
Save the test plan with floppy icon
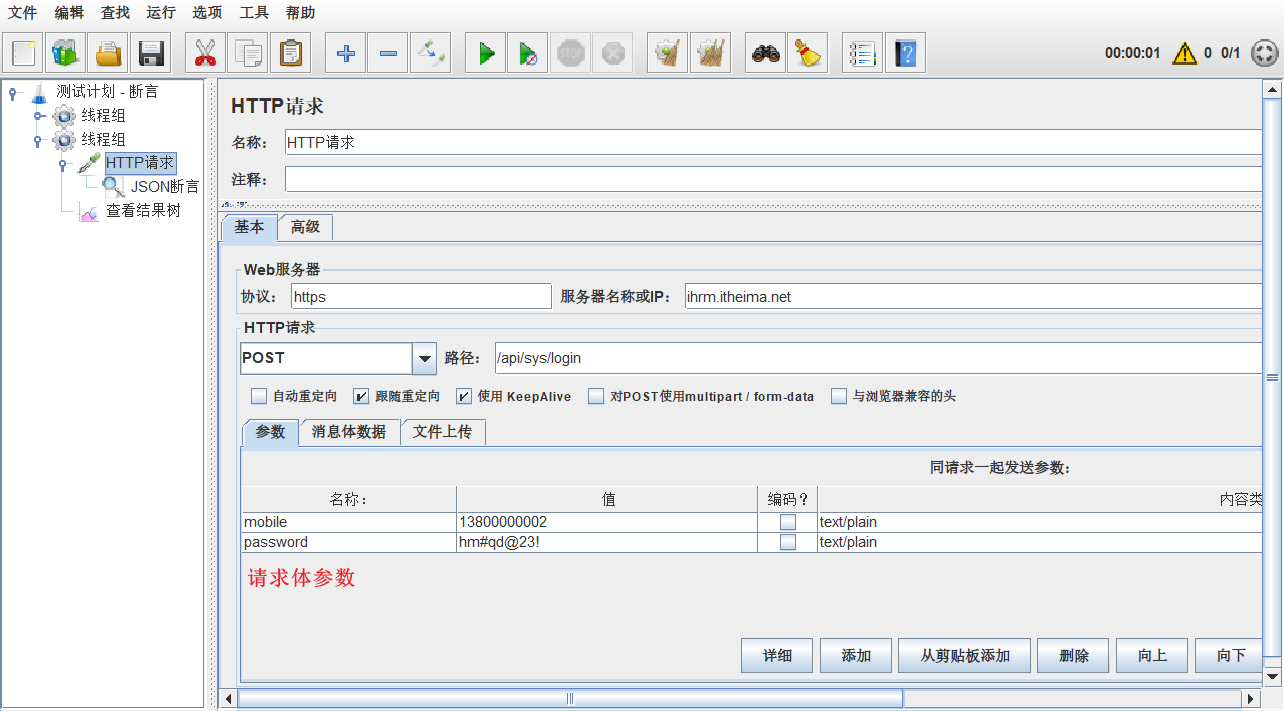(x=150, y=52)
